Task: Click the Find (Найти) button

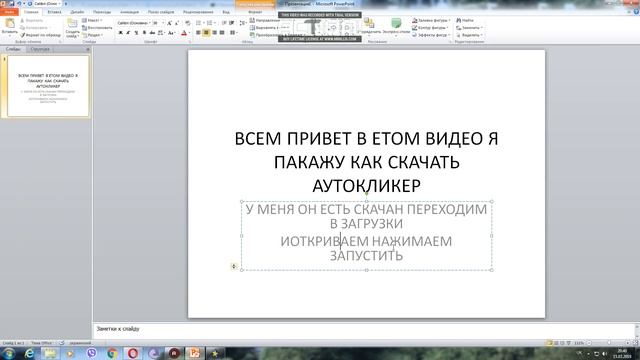Action: pos(465,20)
